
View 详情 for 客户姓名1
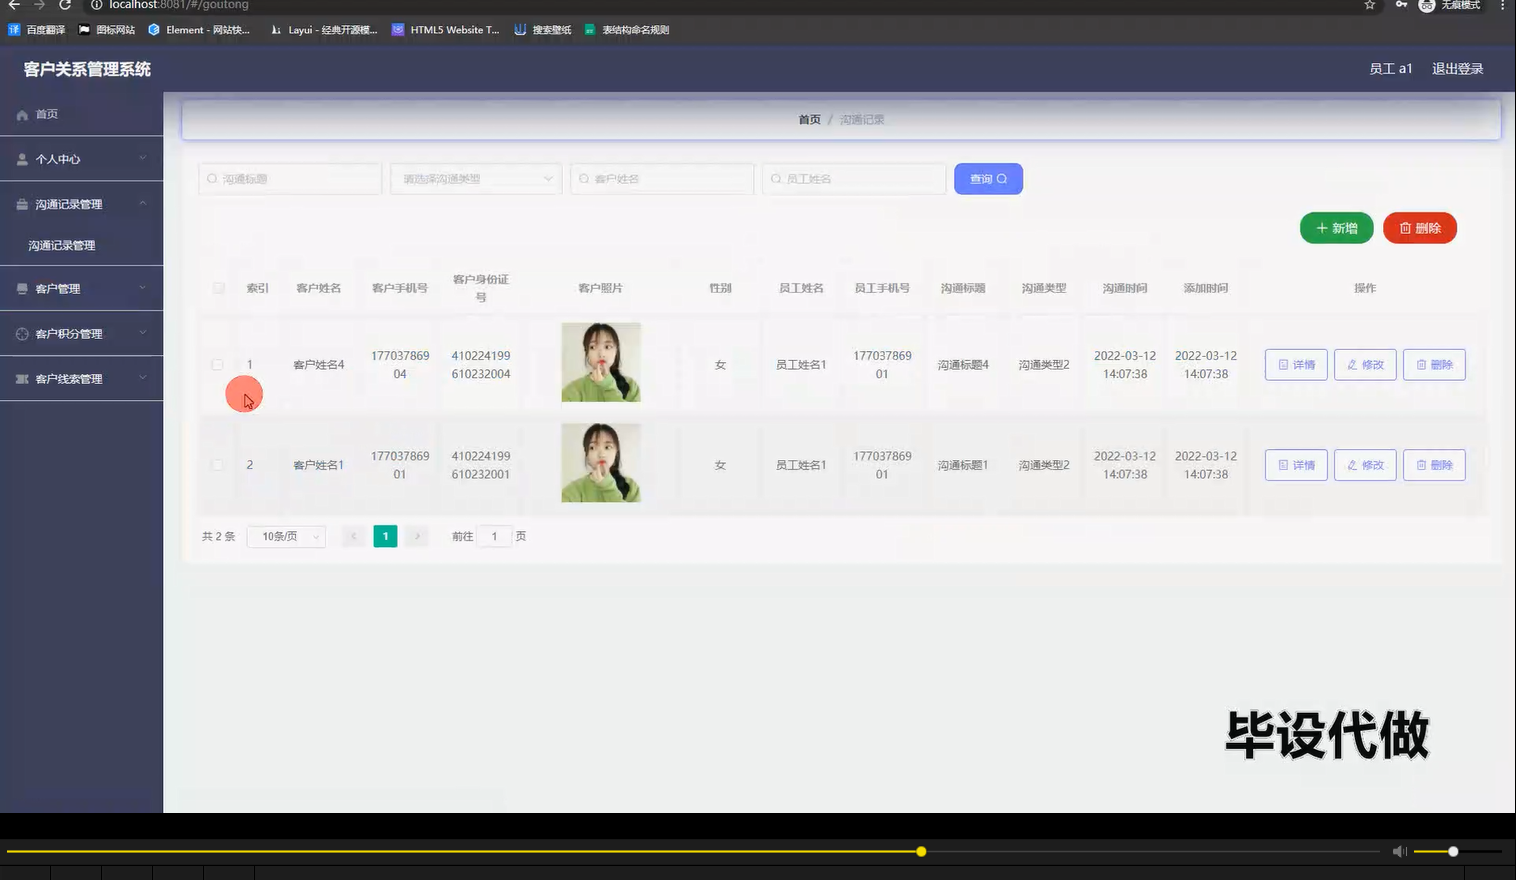coord(1296,465)
